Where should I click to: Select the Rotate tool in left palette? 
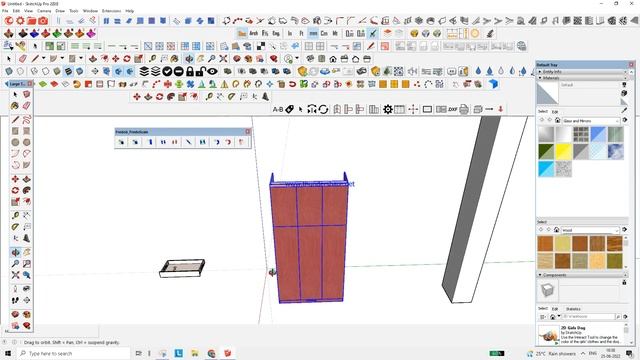tap(15, 191)
